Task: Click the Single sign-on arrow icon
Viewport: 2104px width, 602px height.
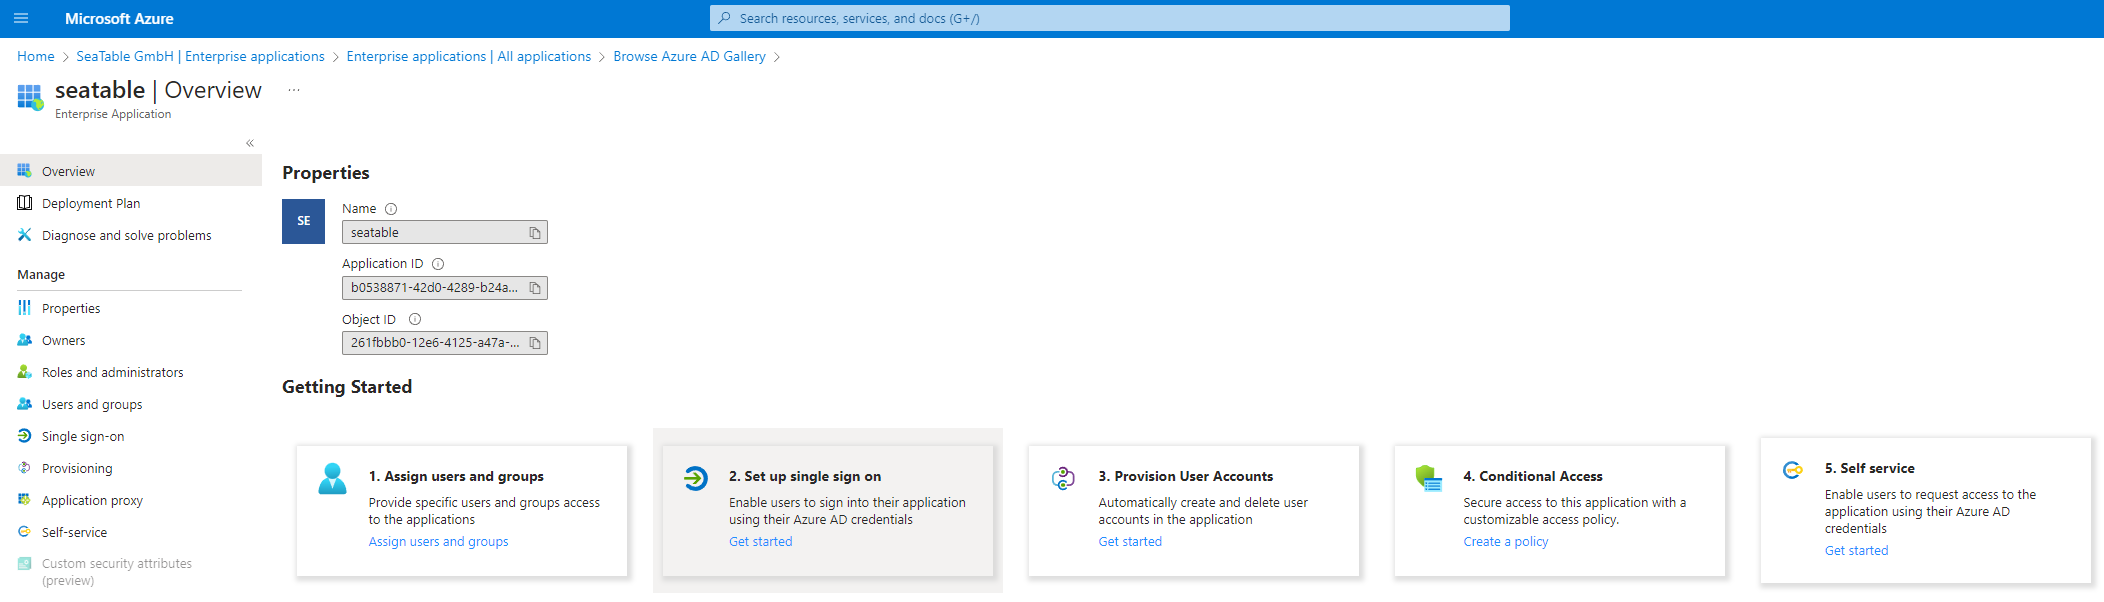Action: [24, 436]
